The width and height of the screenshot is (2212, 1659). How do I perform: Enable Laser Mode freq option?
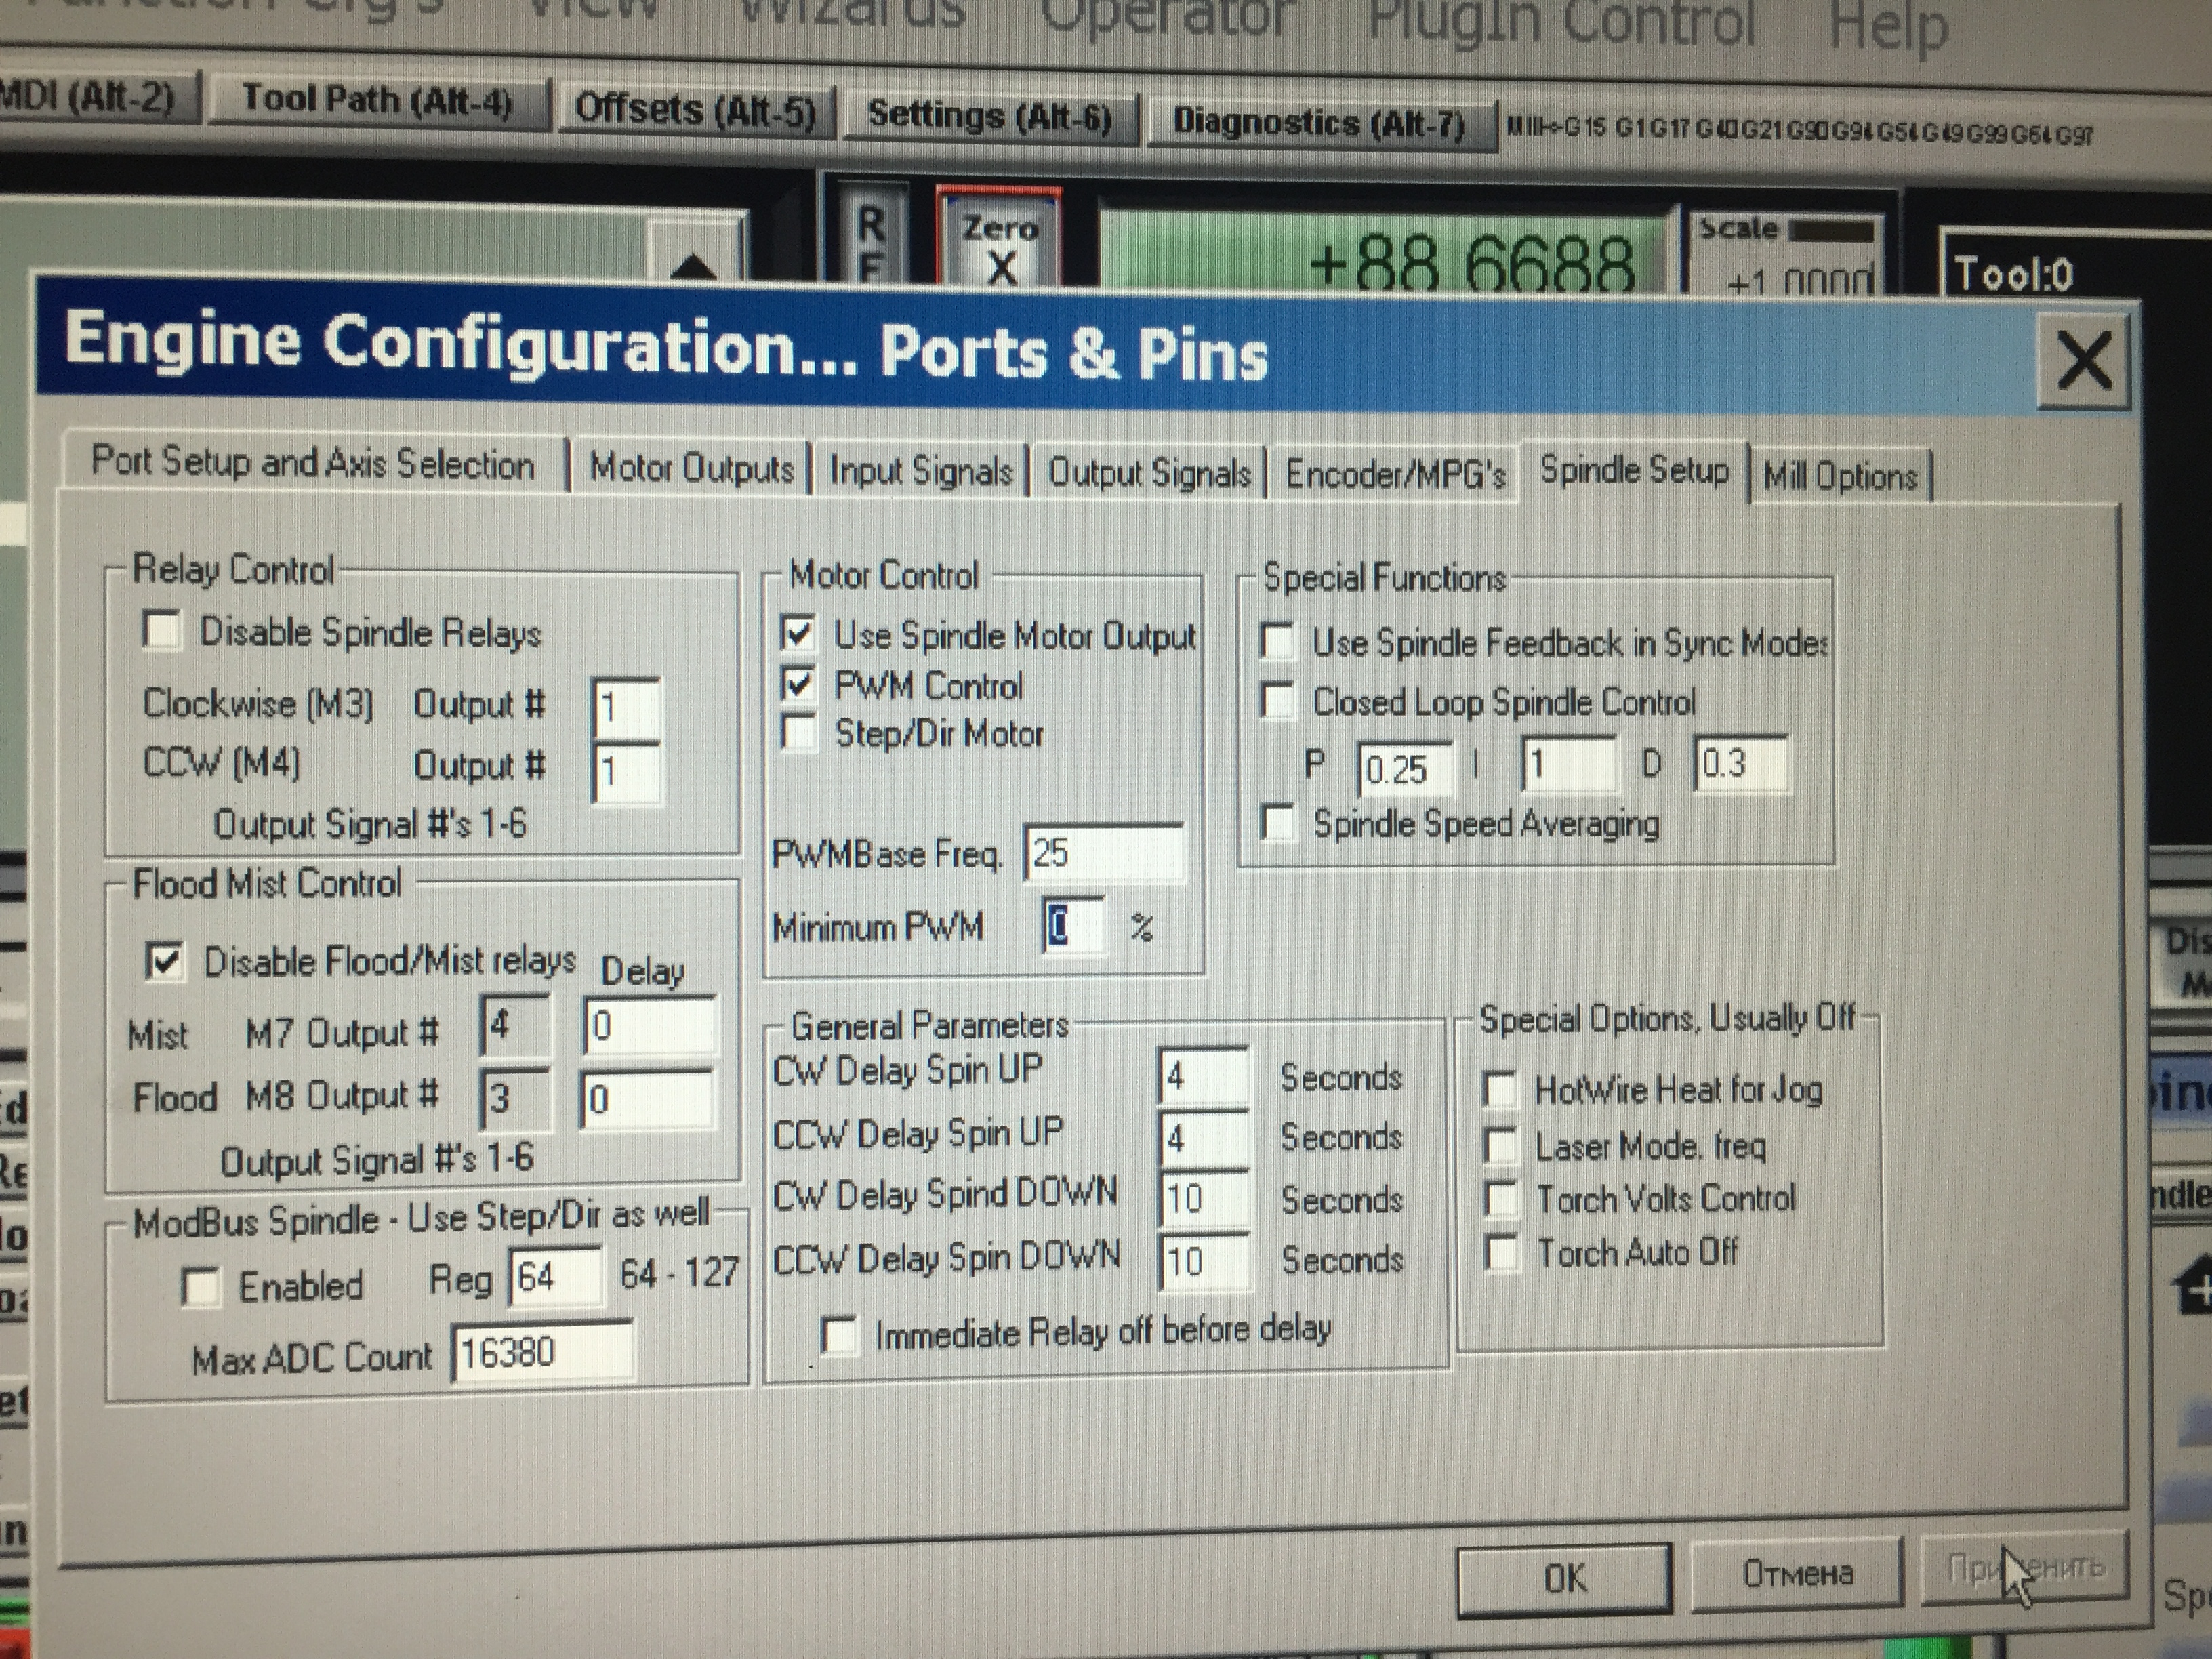[1500, 1145]
